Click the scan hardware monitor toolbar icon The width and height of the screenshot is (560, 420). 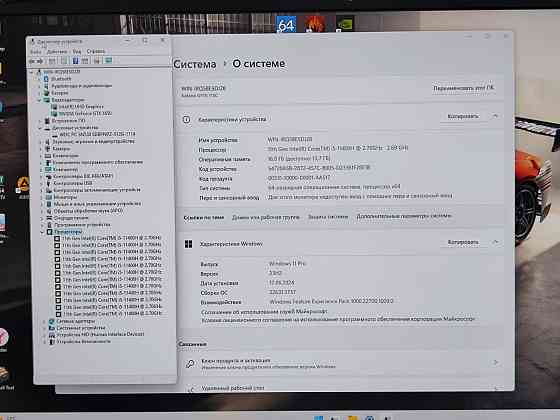tap(108, 60)
